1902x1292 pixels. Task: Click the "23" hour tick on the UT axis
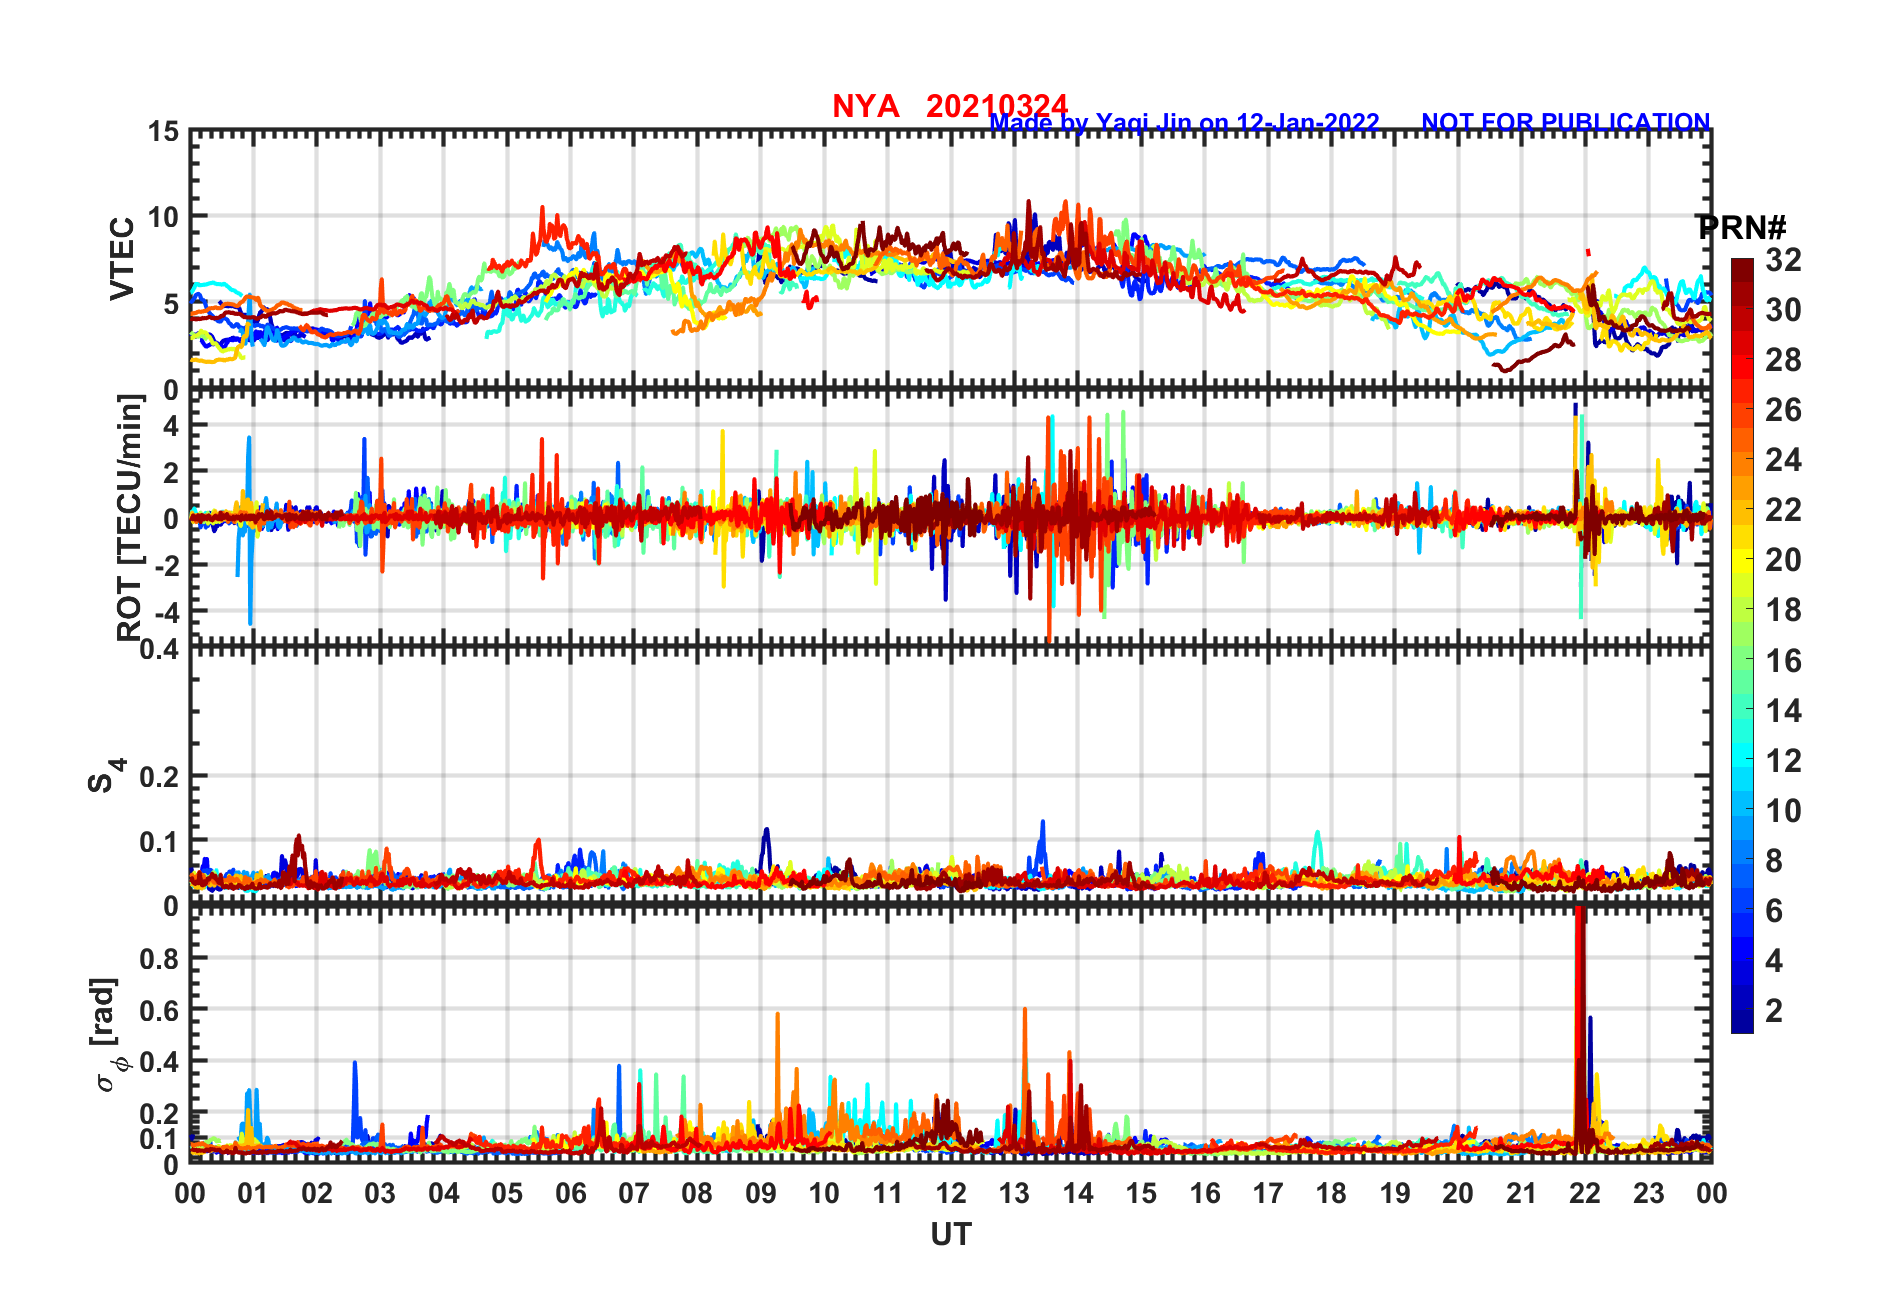[x=1649, y=1194]
